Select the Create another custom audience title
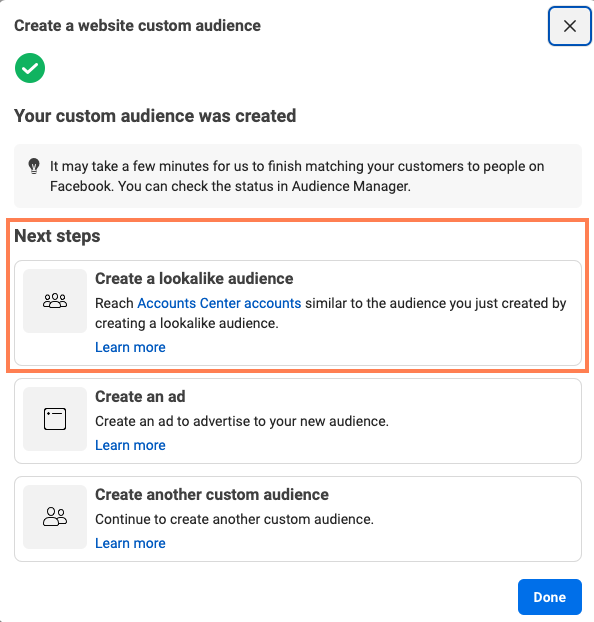 pyautogui.click(x=212, y=495)
